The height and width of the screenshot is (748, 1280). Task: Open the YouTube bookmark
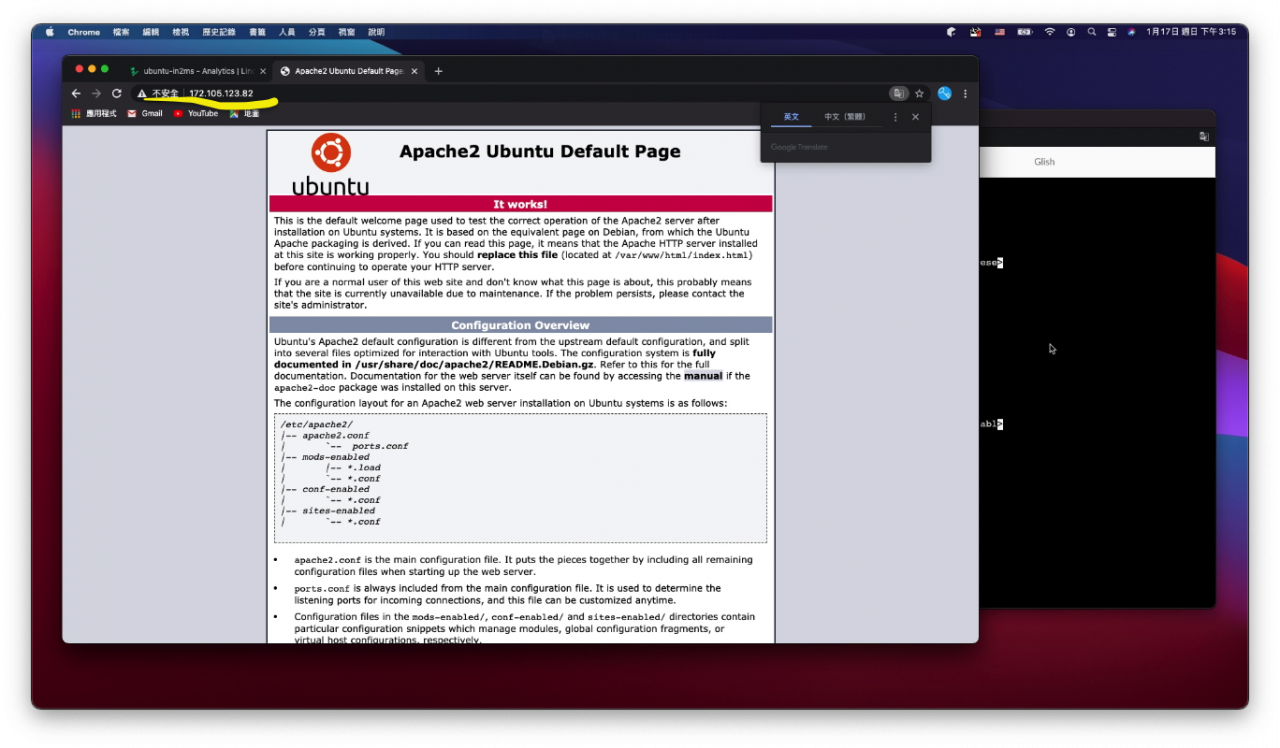[x=195, y=114]
